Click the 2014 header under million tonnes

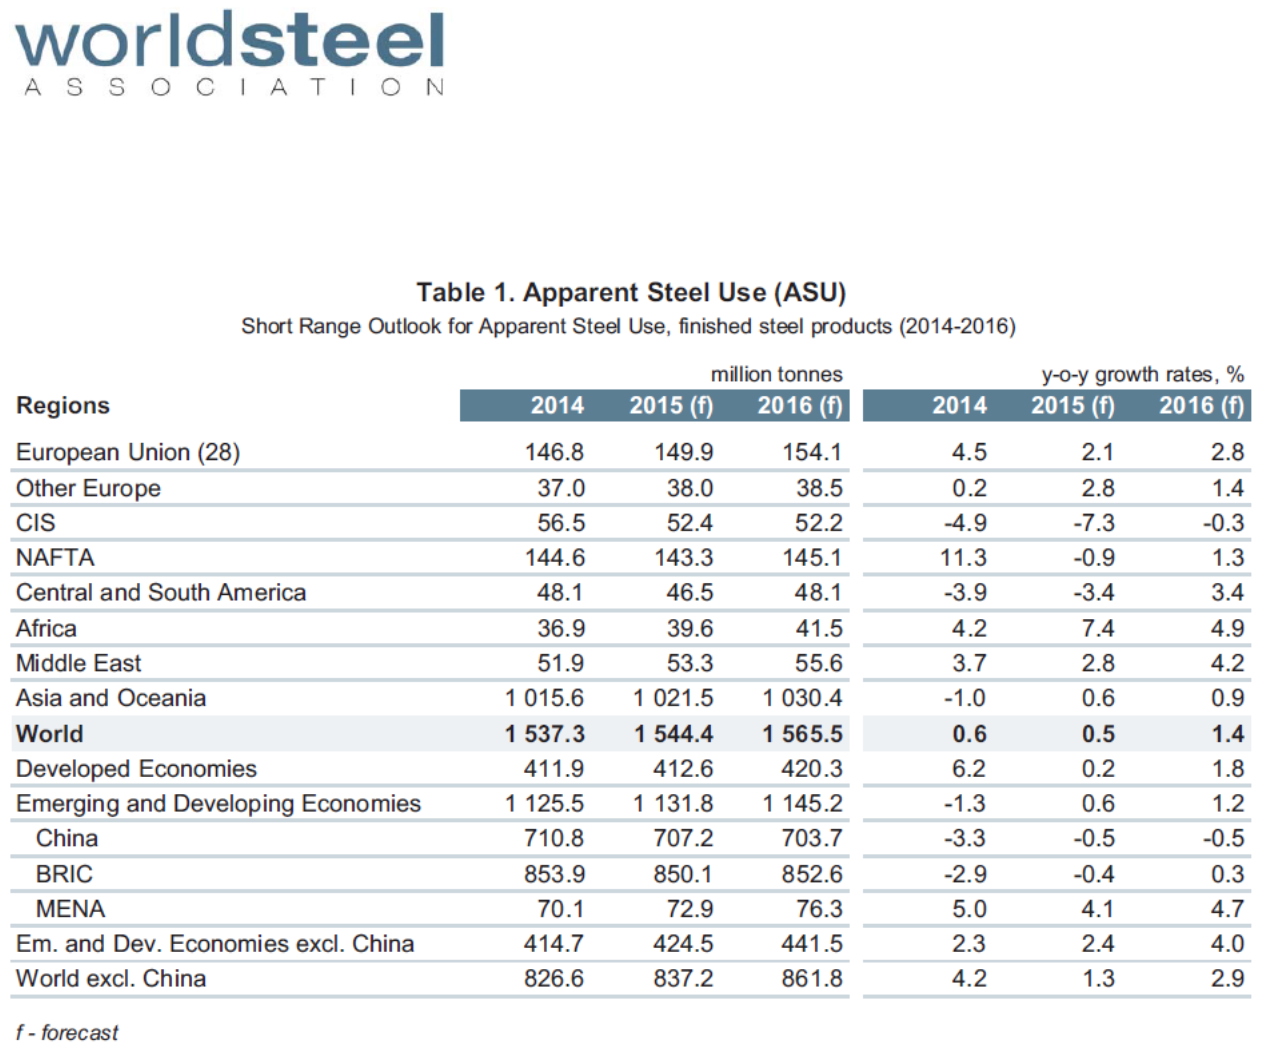[x=556, y=405]
